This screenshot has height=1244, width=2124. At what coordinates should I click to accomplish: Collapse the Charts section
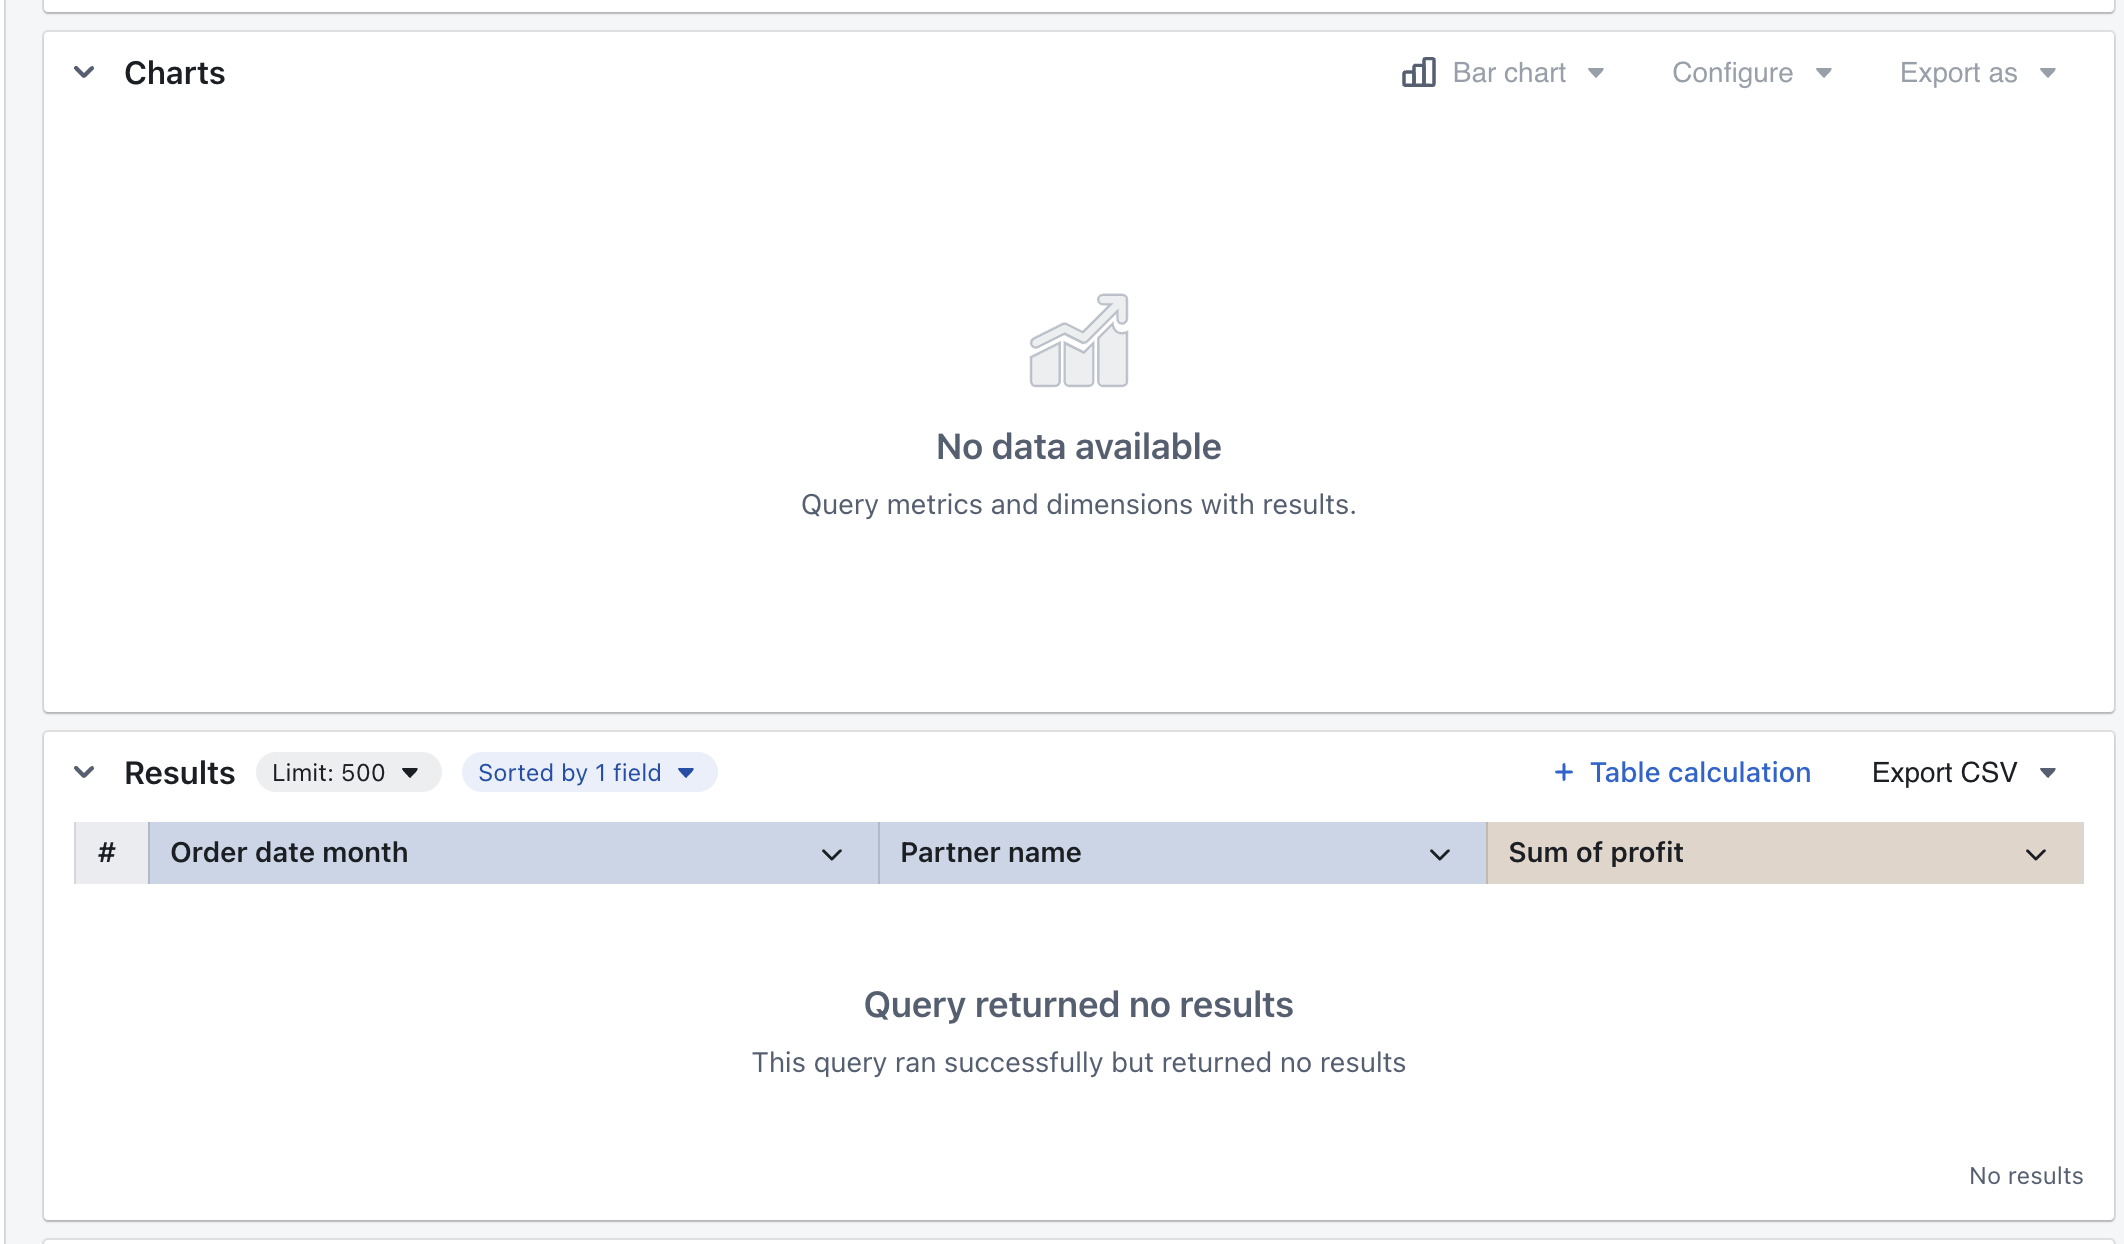85,72
